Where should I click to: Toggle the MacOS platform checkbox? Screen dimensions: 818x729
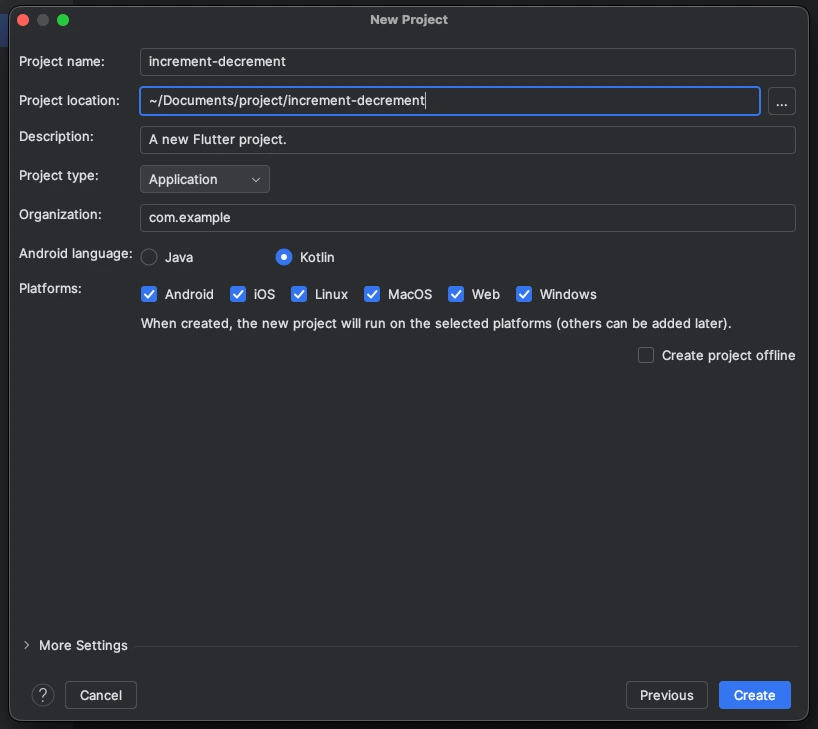pyautogui.click(x=371, y=294)
